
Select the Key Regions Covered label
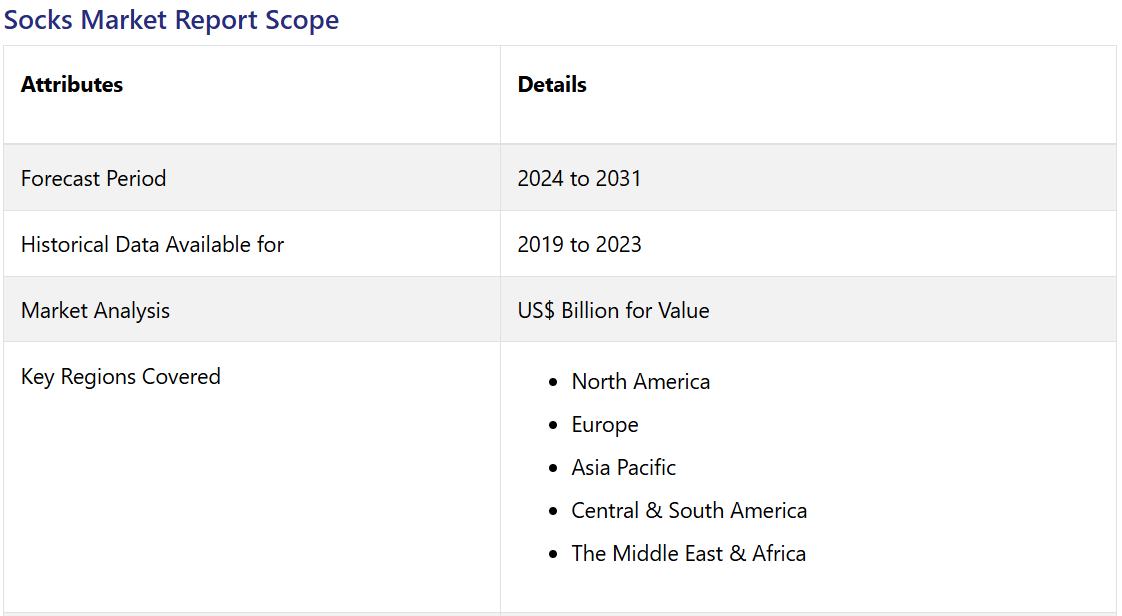point(120,377)
